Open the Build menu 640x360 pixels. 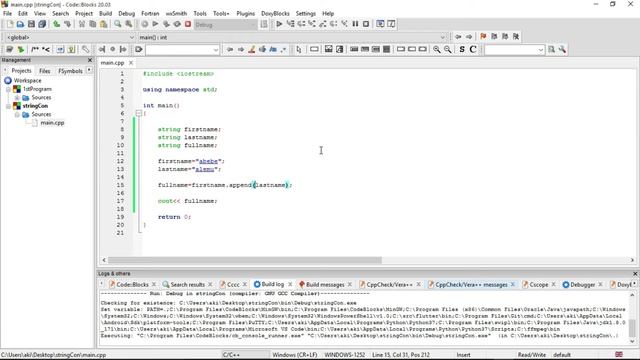point(105,13)
